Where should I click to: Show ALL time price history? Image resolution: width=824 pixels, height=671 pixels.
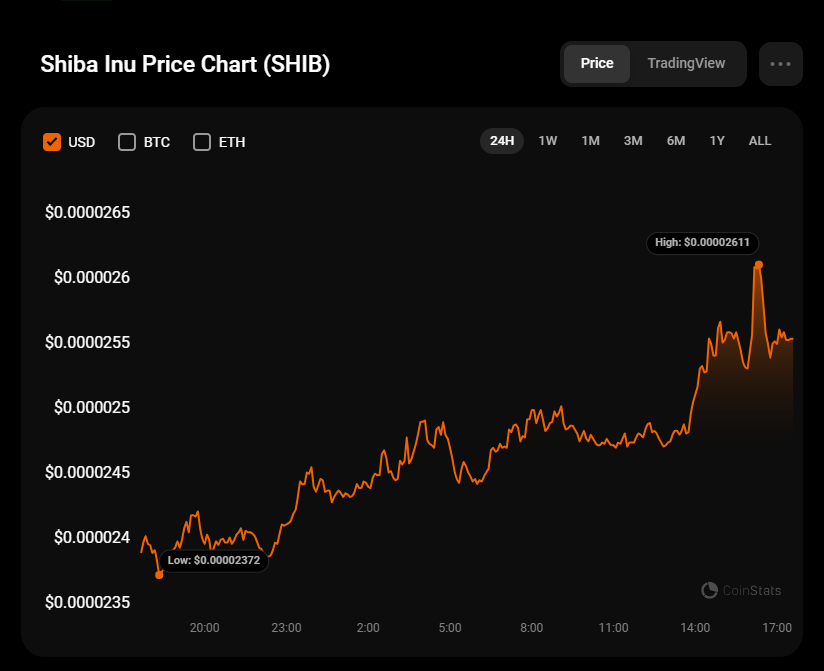pyautogui.click(x=760, y=141)
